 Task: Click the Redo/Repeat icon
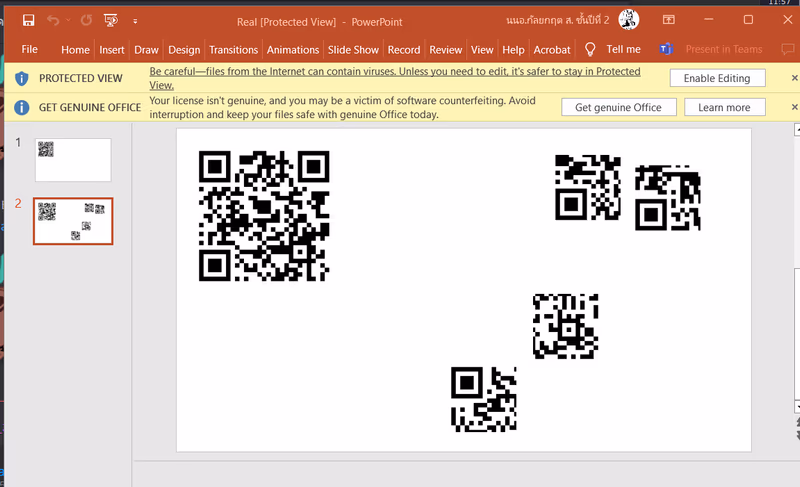[86, 20]
